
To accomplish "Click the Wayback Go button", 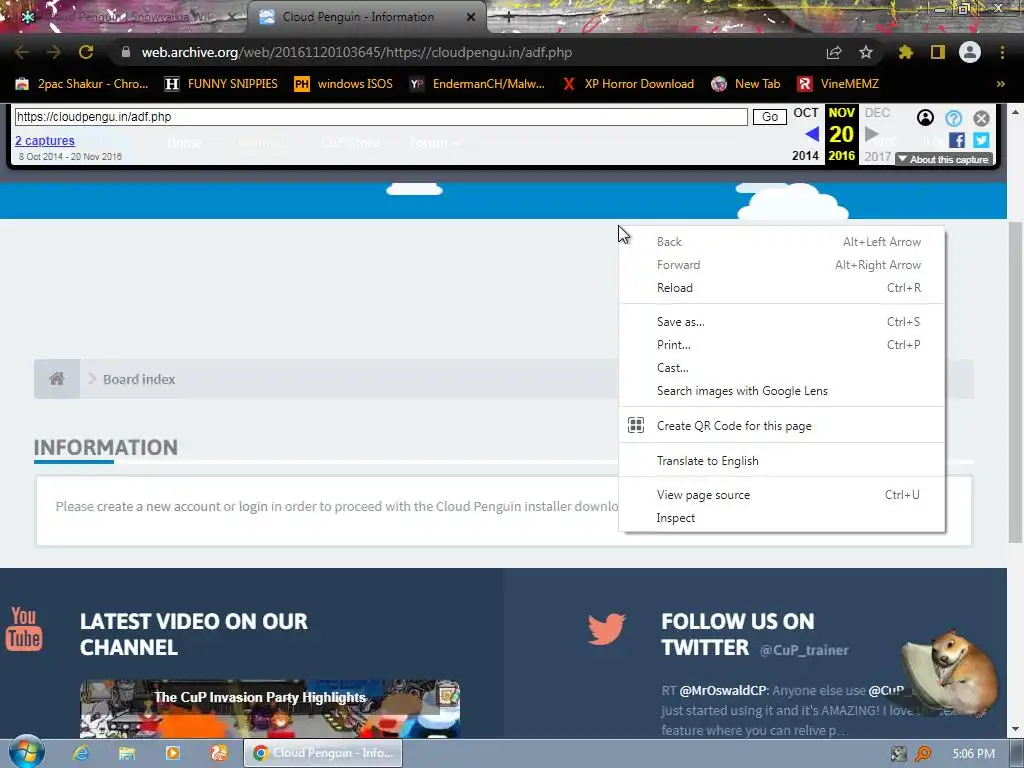I will [x=769, y=117].
